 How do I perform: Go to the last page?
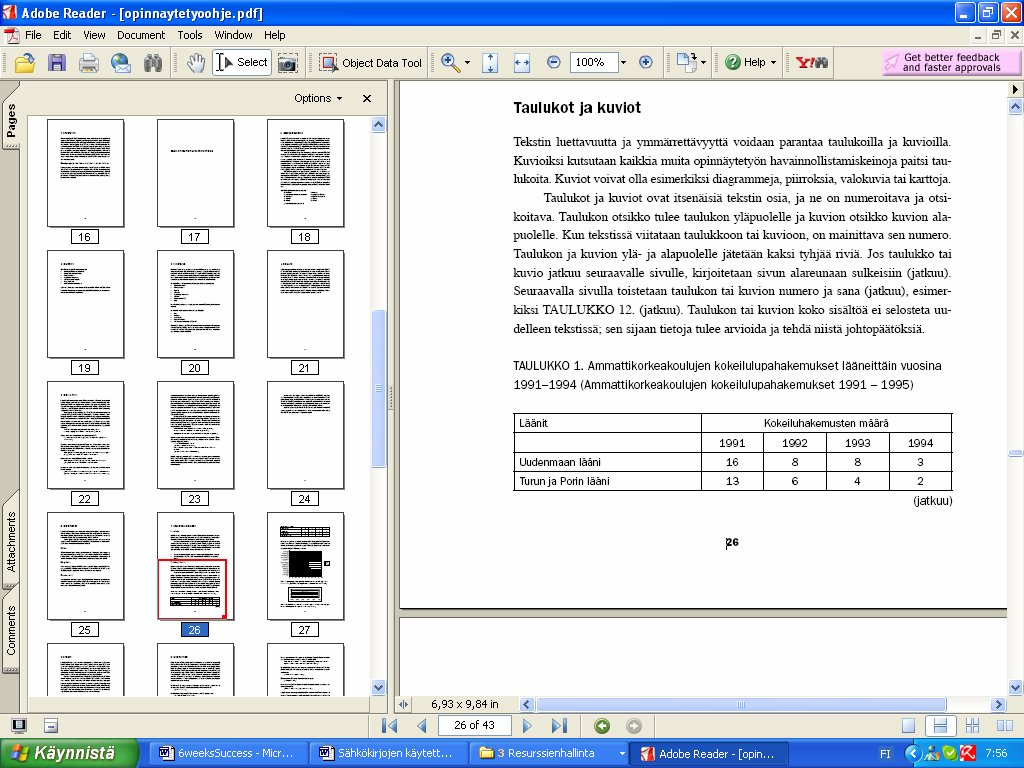[x=559, y=726]
